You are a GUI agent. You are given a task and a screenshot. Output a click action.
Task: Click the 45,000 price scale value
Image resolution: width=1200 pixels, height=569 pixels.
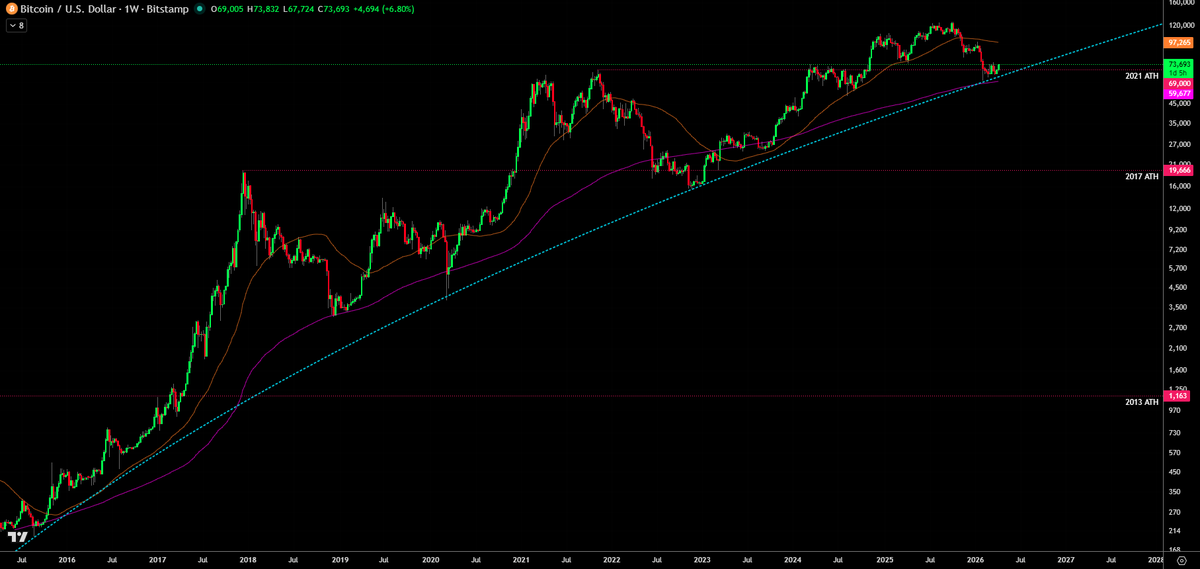point(1179,103)
